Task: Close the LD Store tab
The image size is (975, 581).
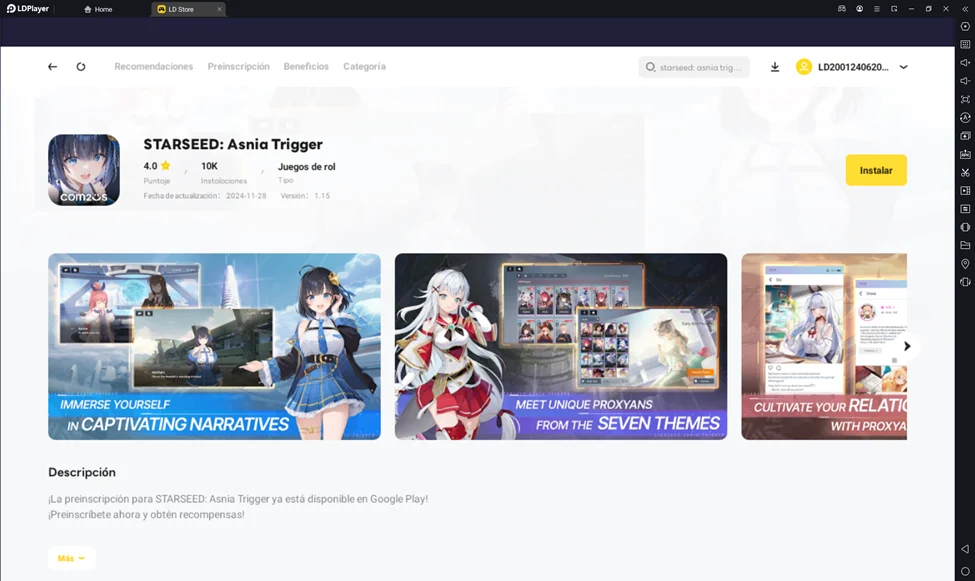Action: [219, 9]
